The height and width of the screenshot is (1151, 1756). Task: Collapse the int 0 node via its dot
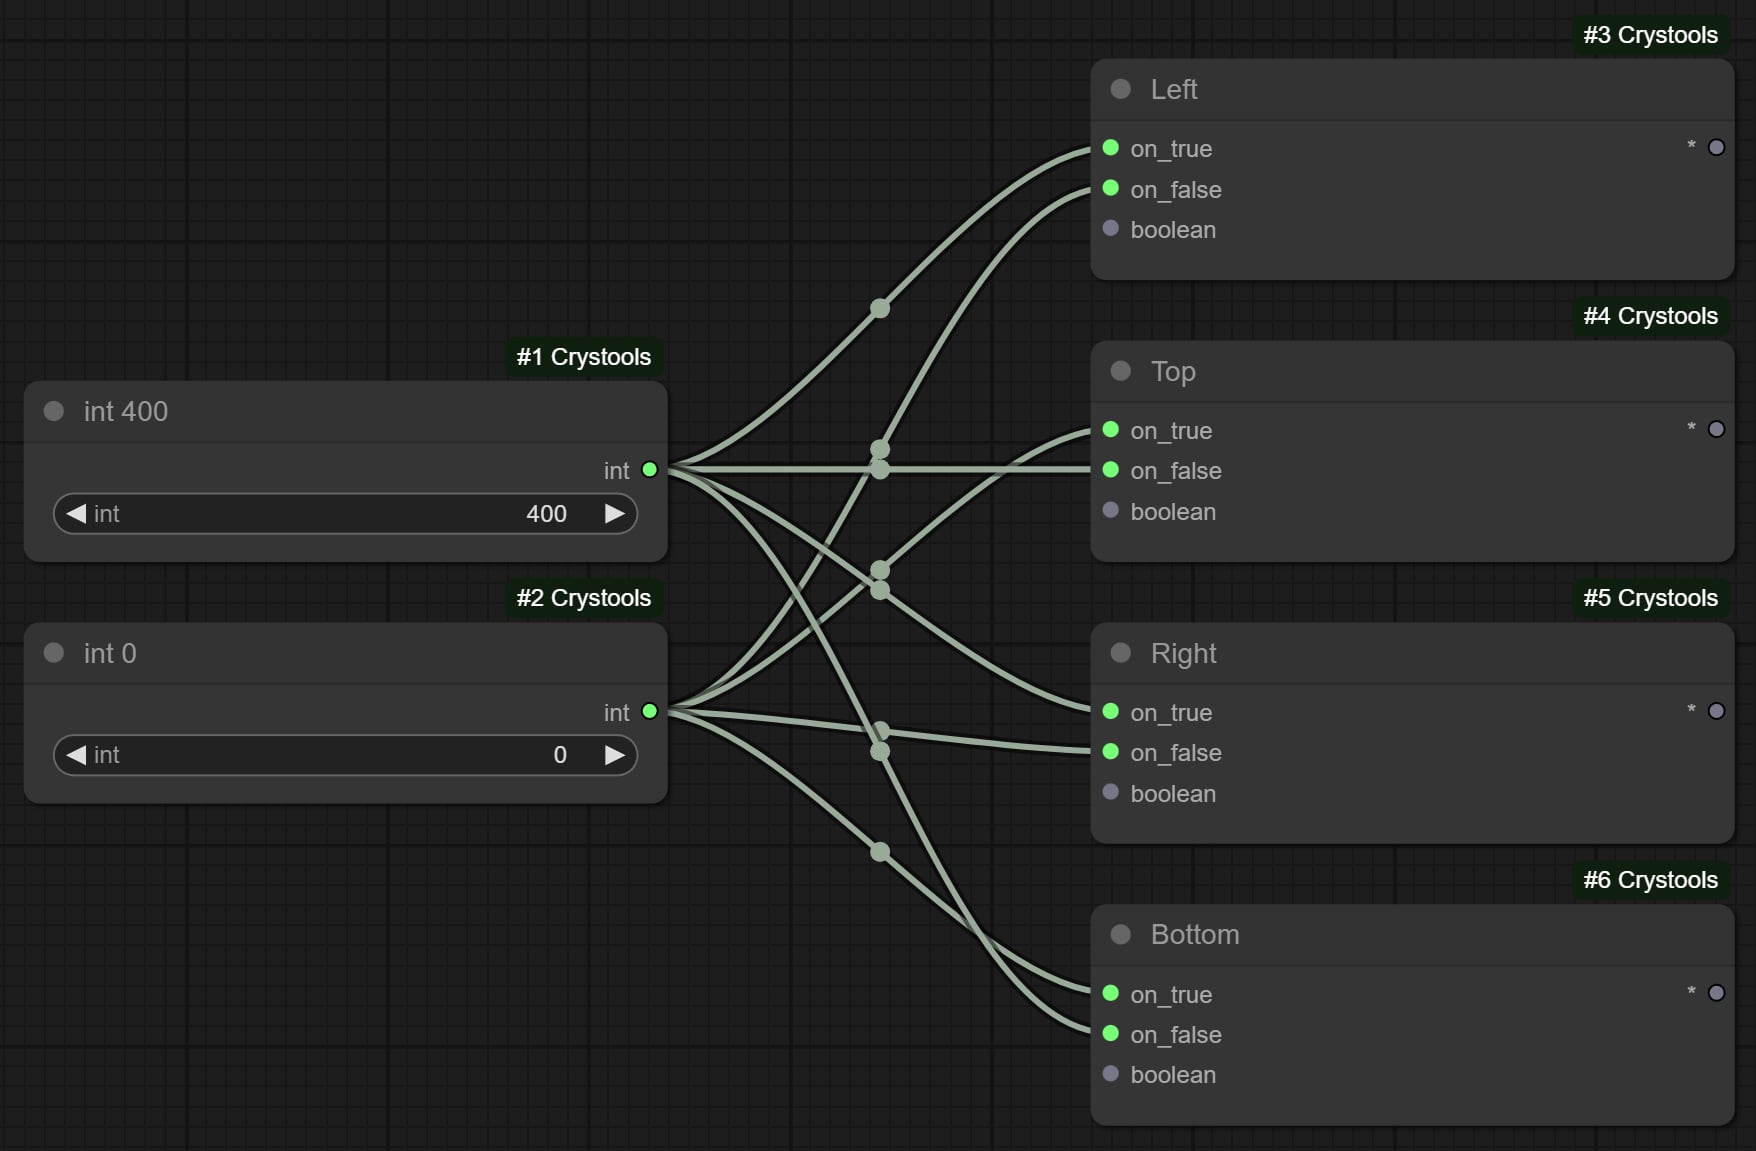coord(54,653)
